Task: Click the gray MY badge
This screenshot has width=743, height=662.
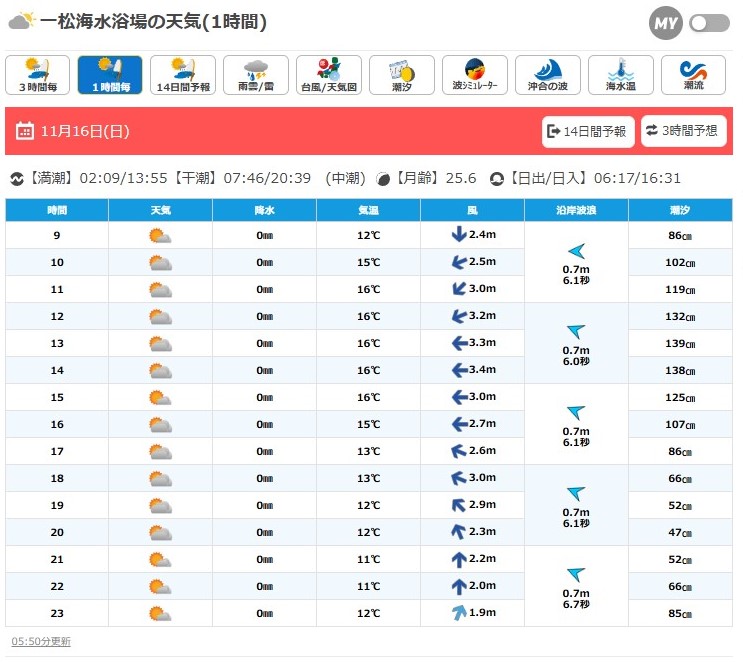Action: pos(666,23)
